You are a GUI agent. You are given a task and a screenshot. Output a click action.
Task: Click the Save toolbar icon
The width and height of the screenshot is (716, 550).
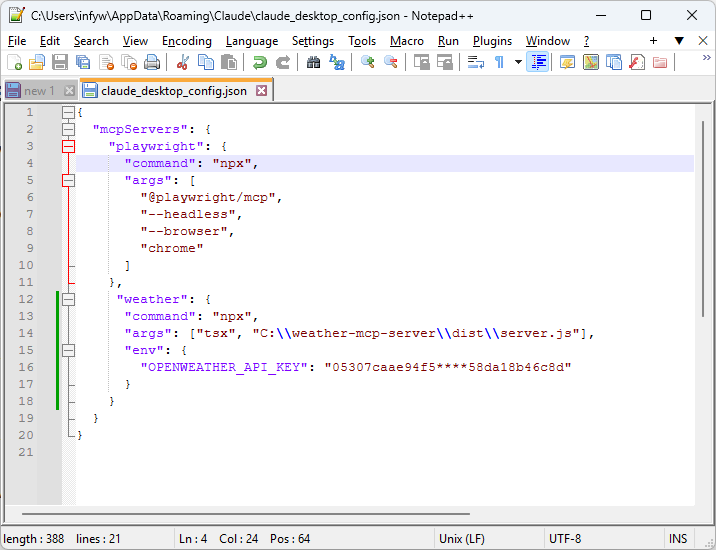(x=60, y=62)
